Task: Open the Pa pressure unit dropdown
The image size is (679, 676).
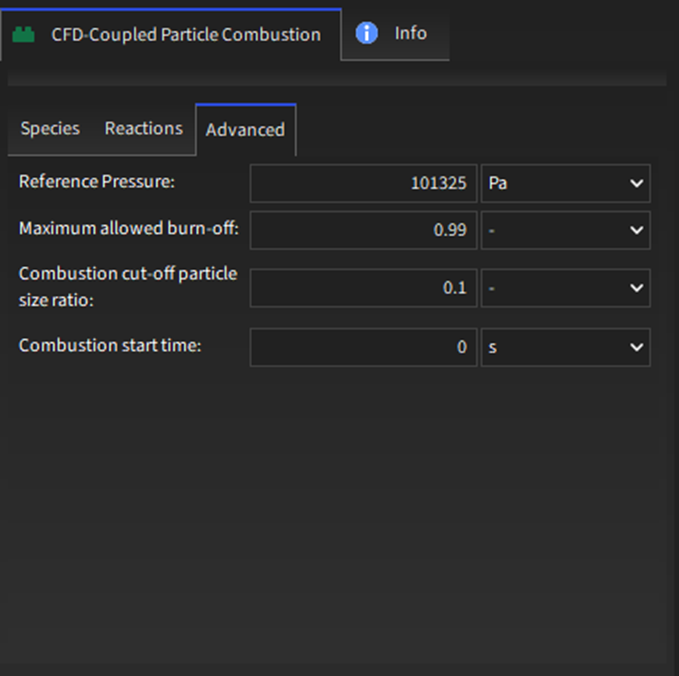Action: click(565, 183)
